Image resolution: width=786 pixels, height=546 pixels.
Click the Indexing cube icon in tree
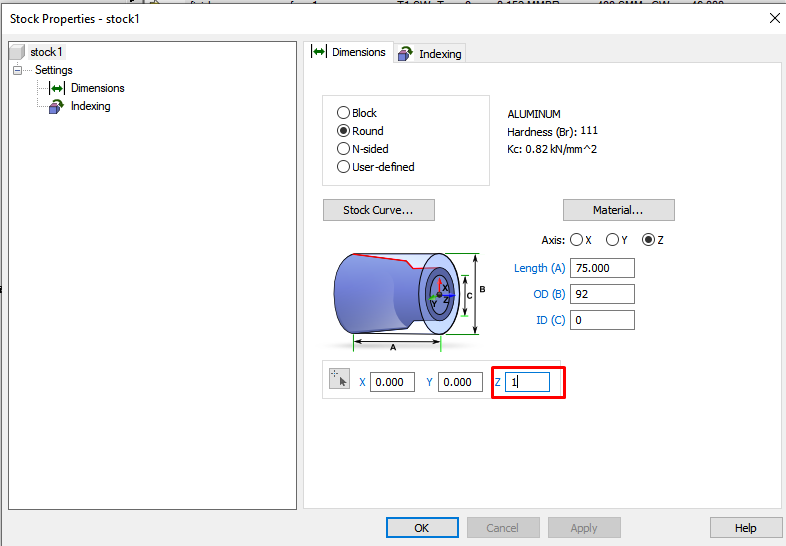point(56,106)
